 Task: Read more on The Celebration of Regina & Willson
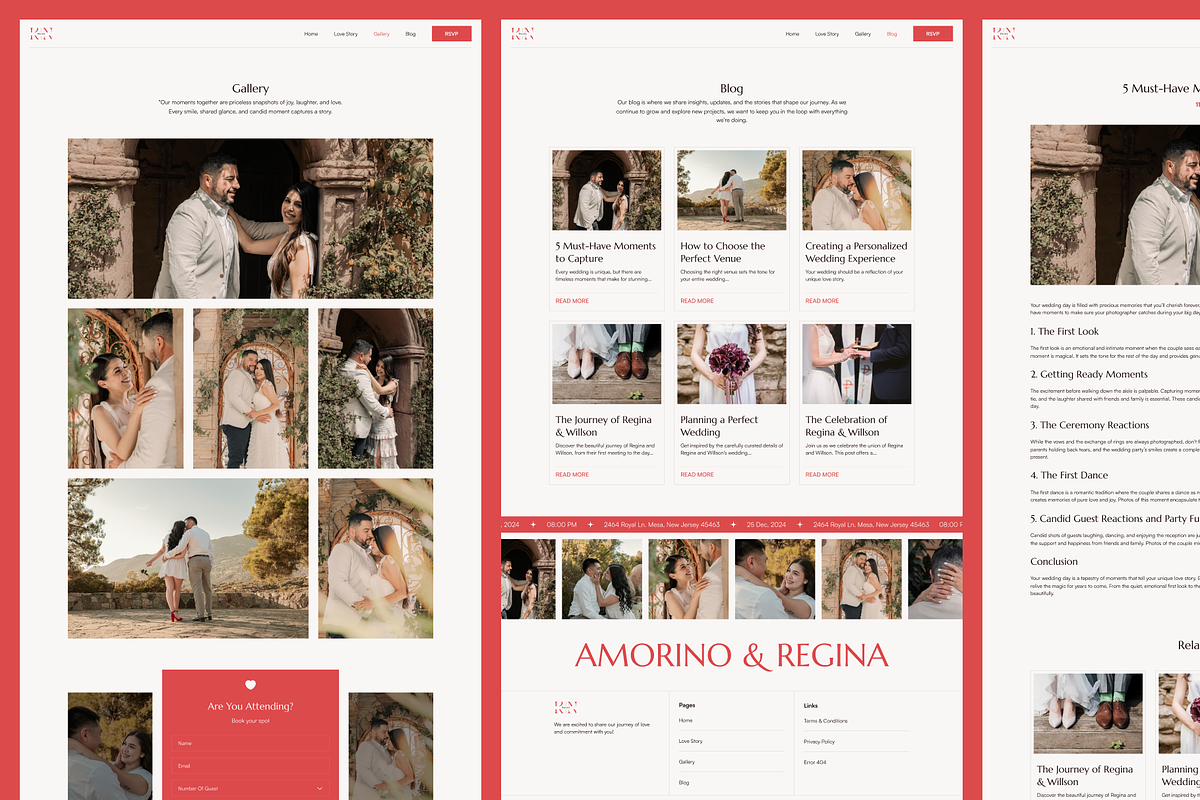(822, 475)
